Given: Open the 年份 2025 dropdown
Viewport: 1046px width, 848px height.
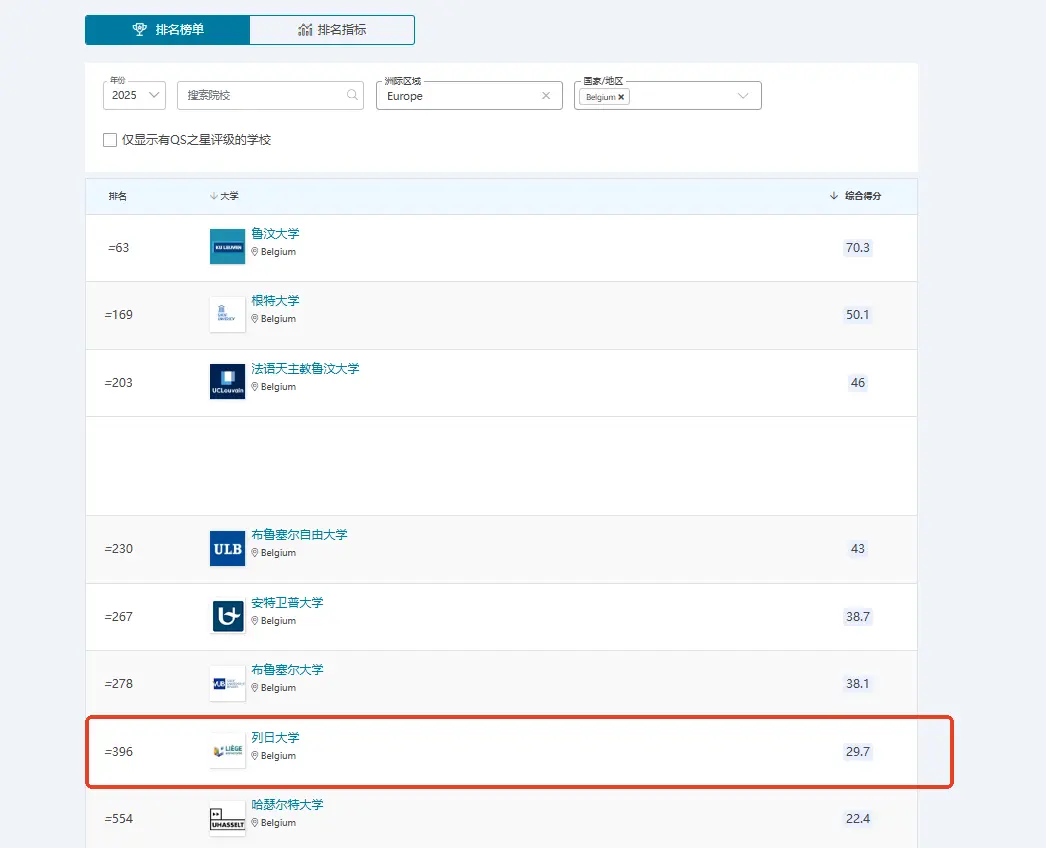Looking at the screenshot, I should click(135, 95).
